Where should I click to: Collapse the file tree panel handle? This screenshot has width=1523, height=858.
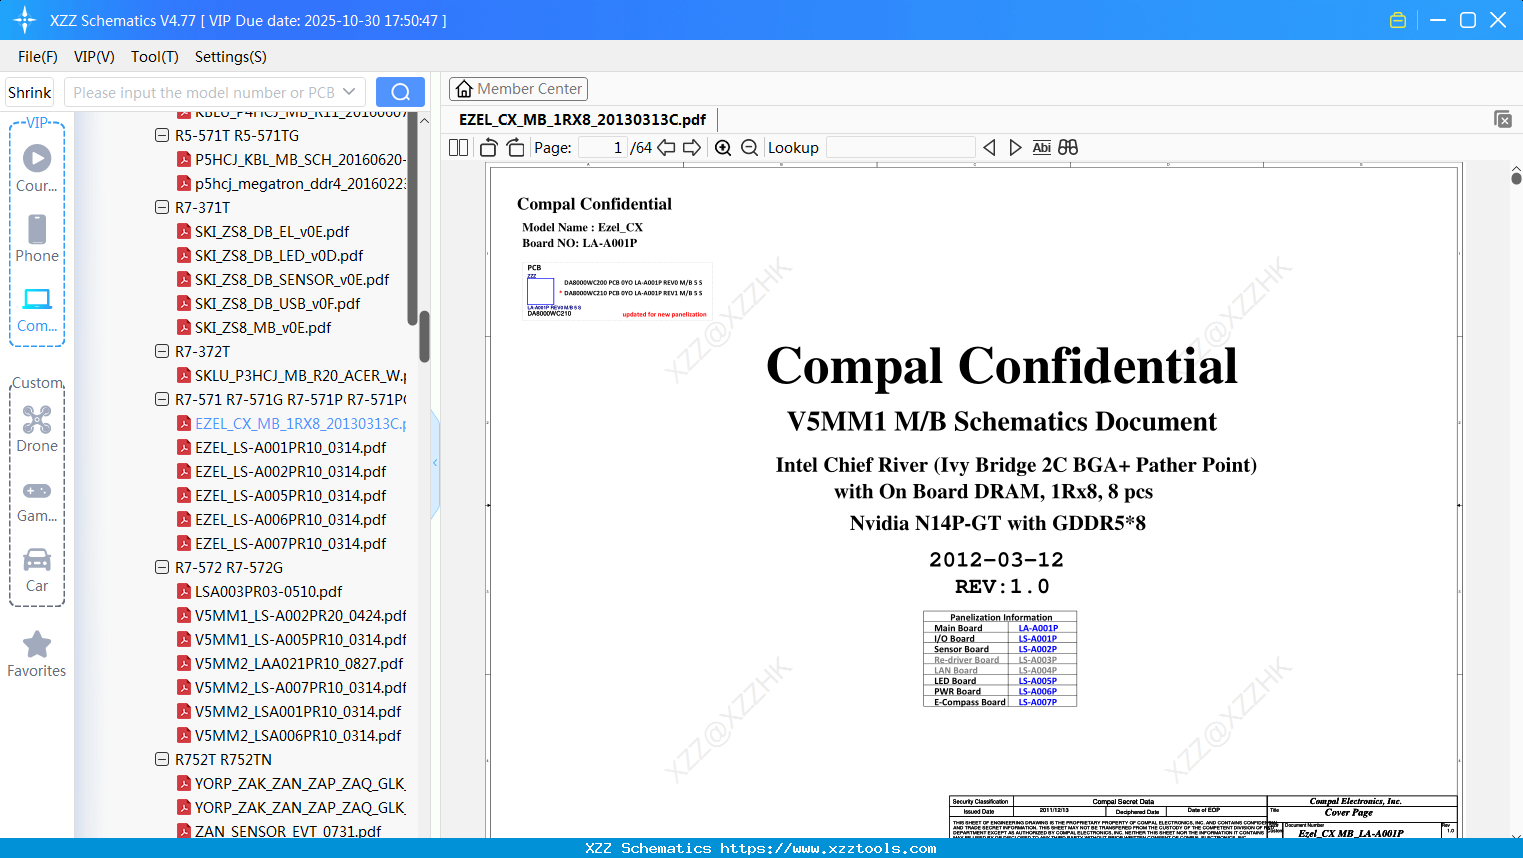[435, 462]
